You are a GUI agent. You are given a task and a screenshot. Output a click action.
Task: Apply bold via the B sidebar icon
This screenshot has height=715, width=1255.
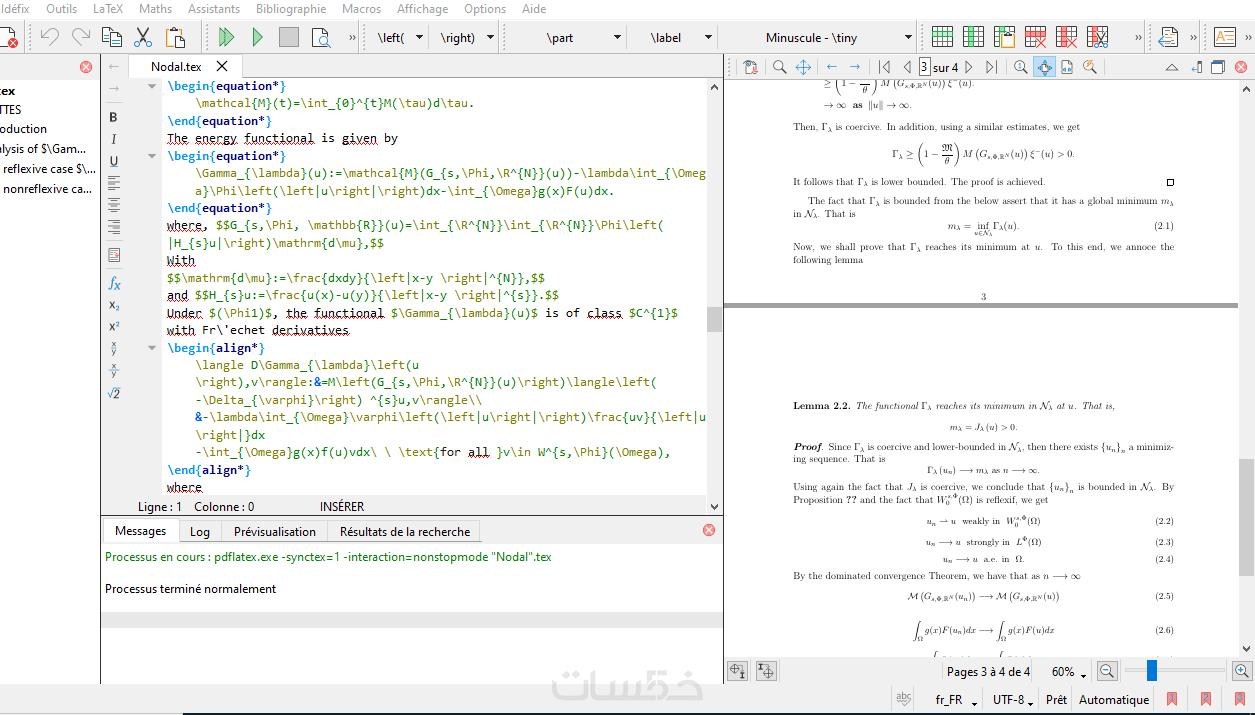pos(114,117)
